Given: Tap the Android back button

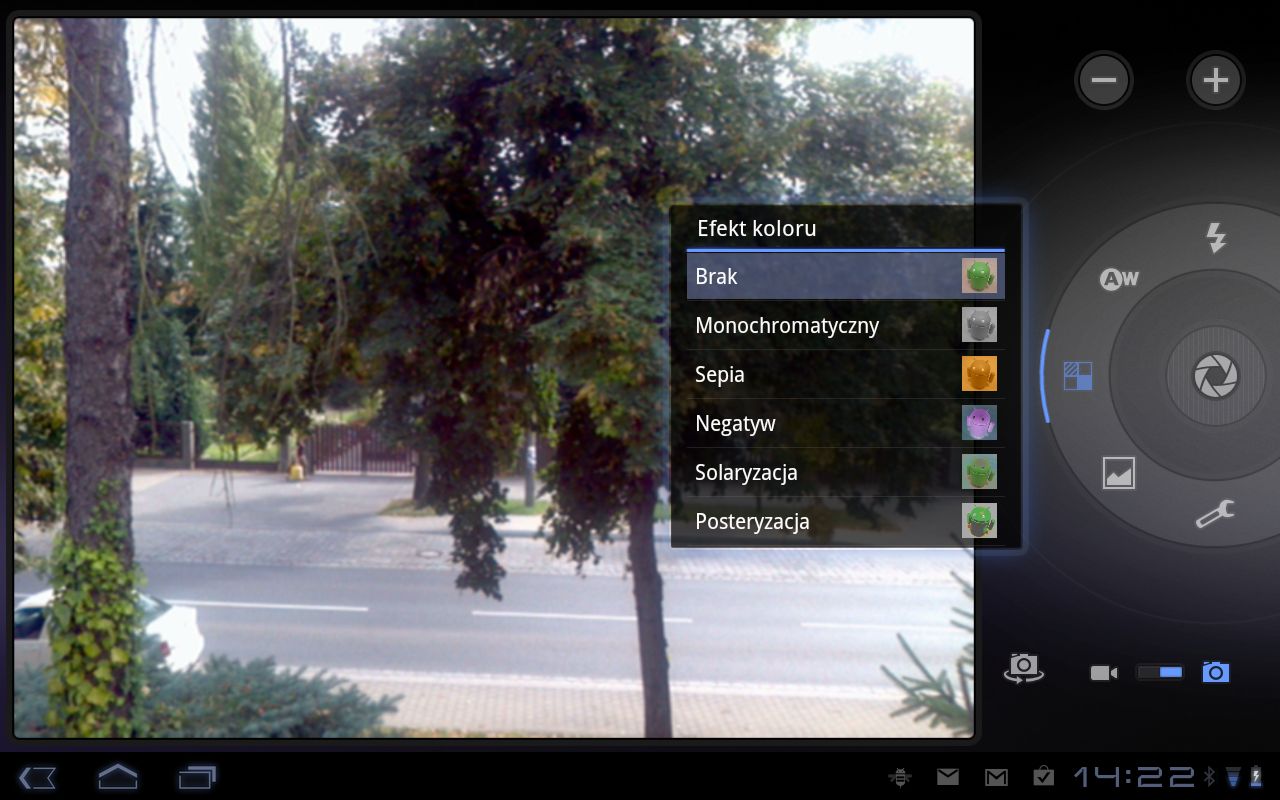Looking at the screenshot, I should point(38,777).
